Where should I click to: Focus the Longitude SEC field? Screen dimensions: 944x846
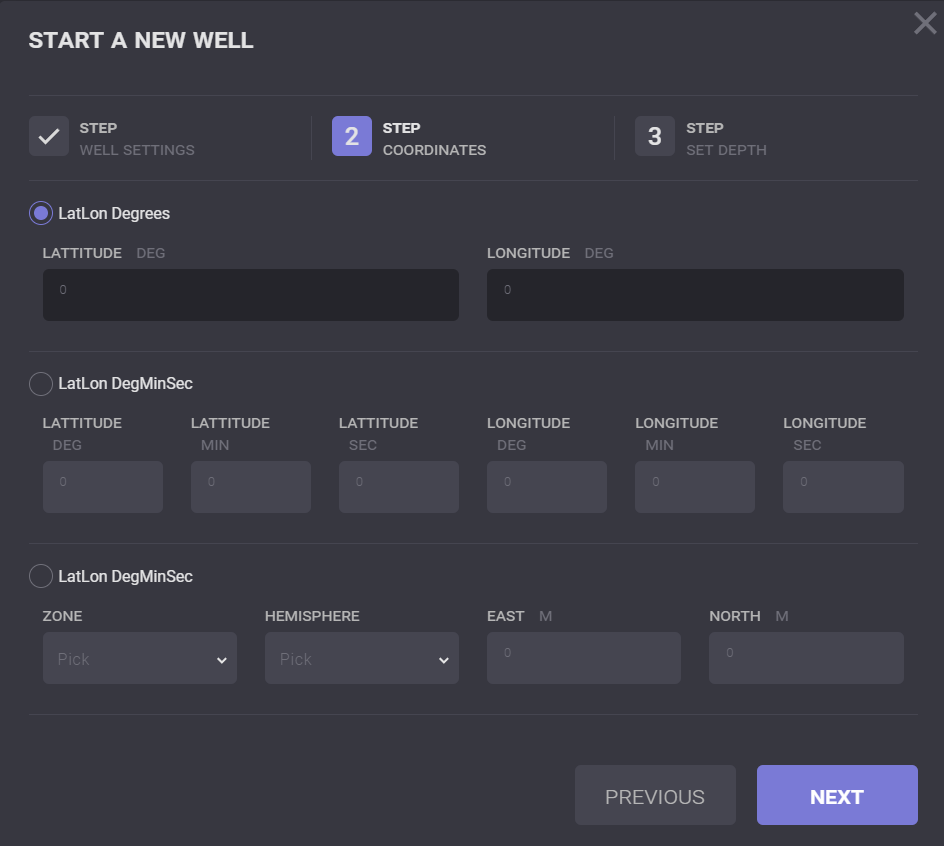tap(842, 487)
